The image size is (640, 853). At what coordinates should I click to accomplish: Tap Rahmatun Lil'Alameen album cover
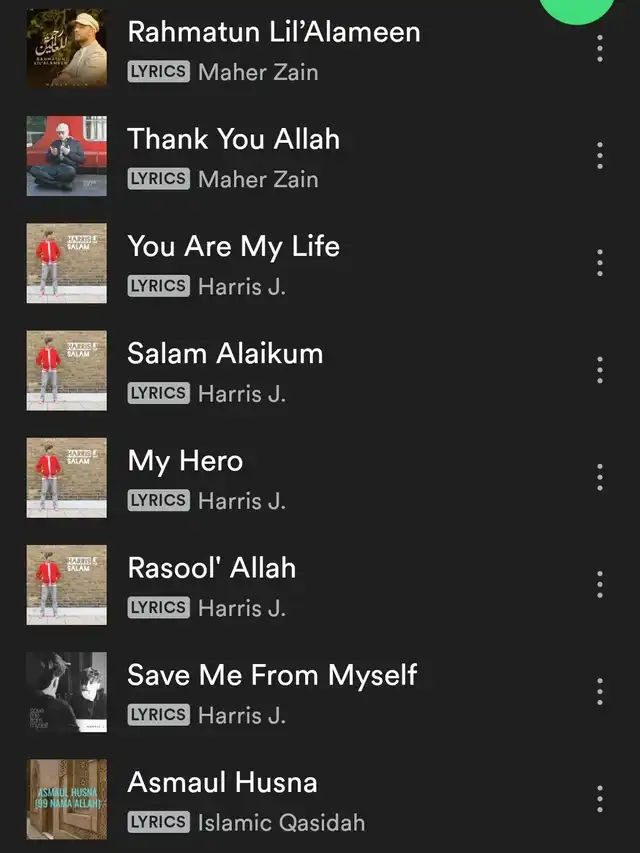[x=67, y=48]
